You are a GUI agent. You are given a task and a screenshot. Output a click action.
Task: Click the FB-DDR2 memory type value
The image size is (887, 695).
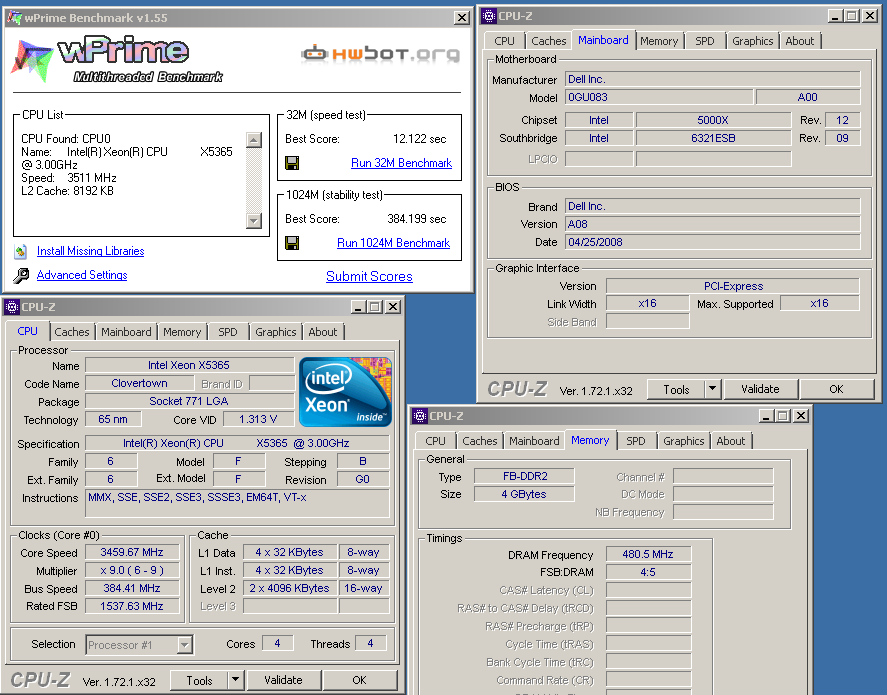pos(524,476)
